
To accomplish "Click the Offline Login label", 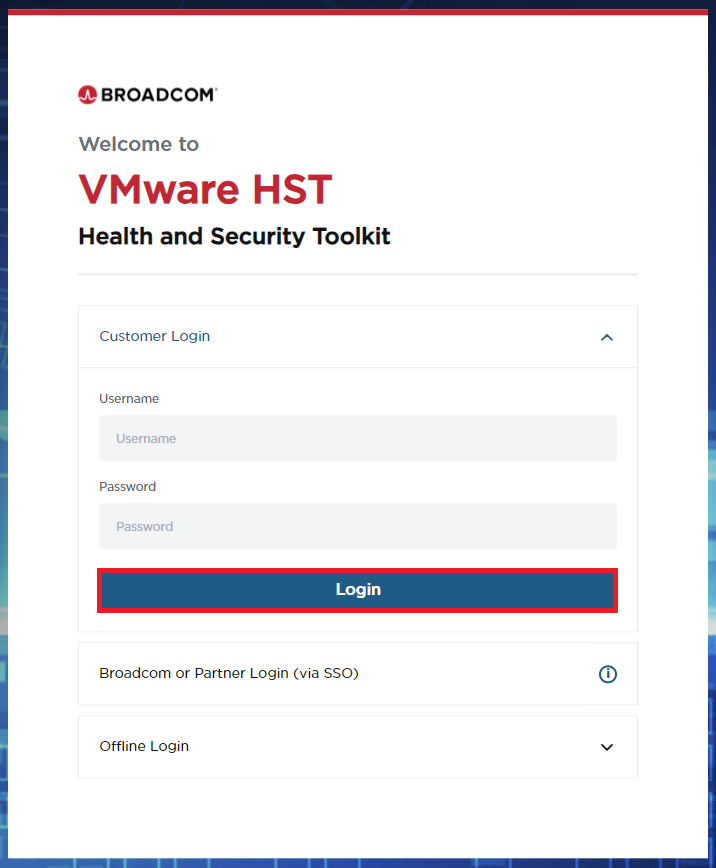I will coord(144,746).
